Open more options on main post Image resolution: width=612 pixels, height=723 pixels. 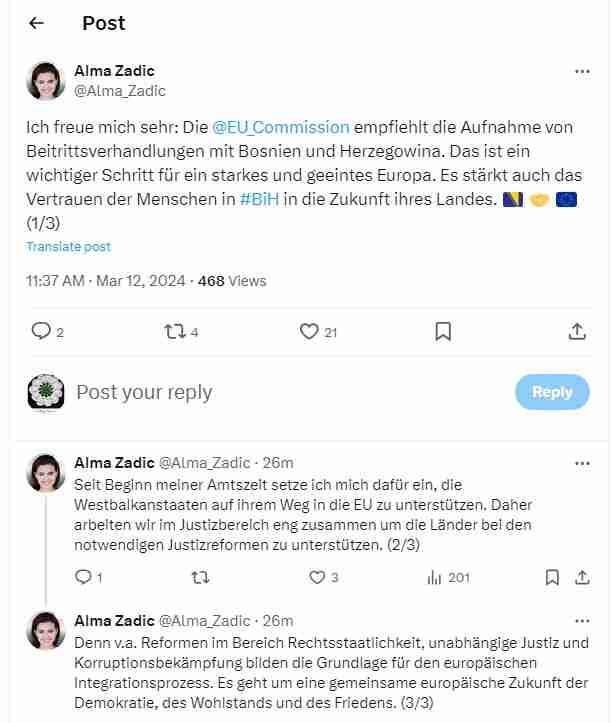[582, 71]
